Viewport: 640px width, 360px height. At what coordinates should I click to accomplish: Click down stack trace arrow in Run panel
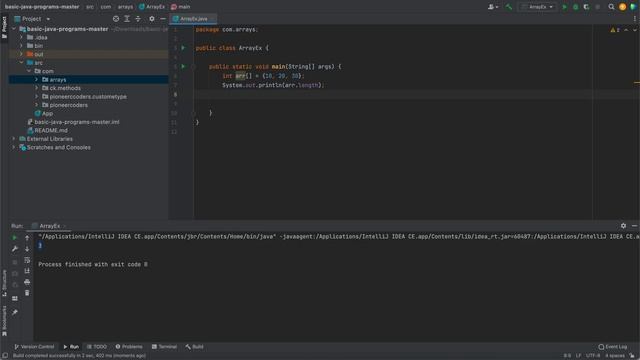[x=27, y=249]
